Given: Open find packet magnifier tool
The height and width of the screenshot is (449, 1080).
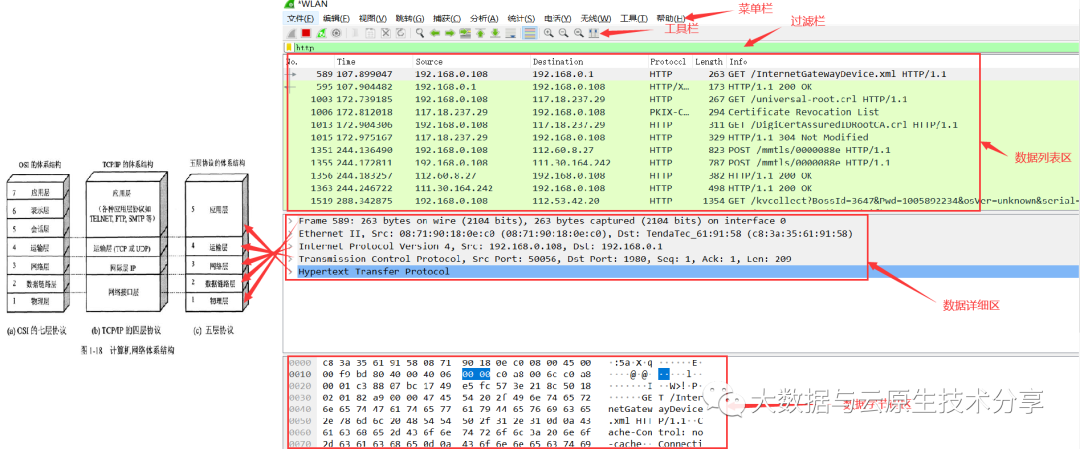Looking at the screenshot, I should pyautogui.click(x=419, y=33).
